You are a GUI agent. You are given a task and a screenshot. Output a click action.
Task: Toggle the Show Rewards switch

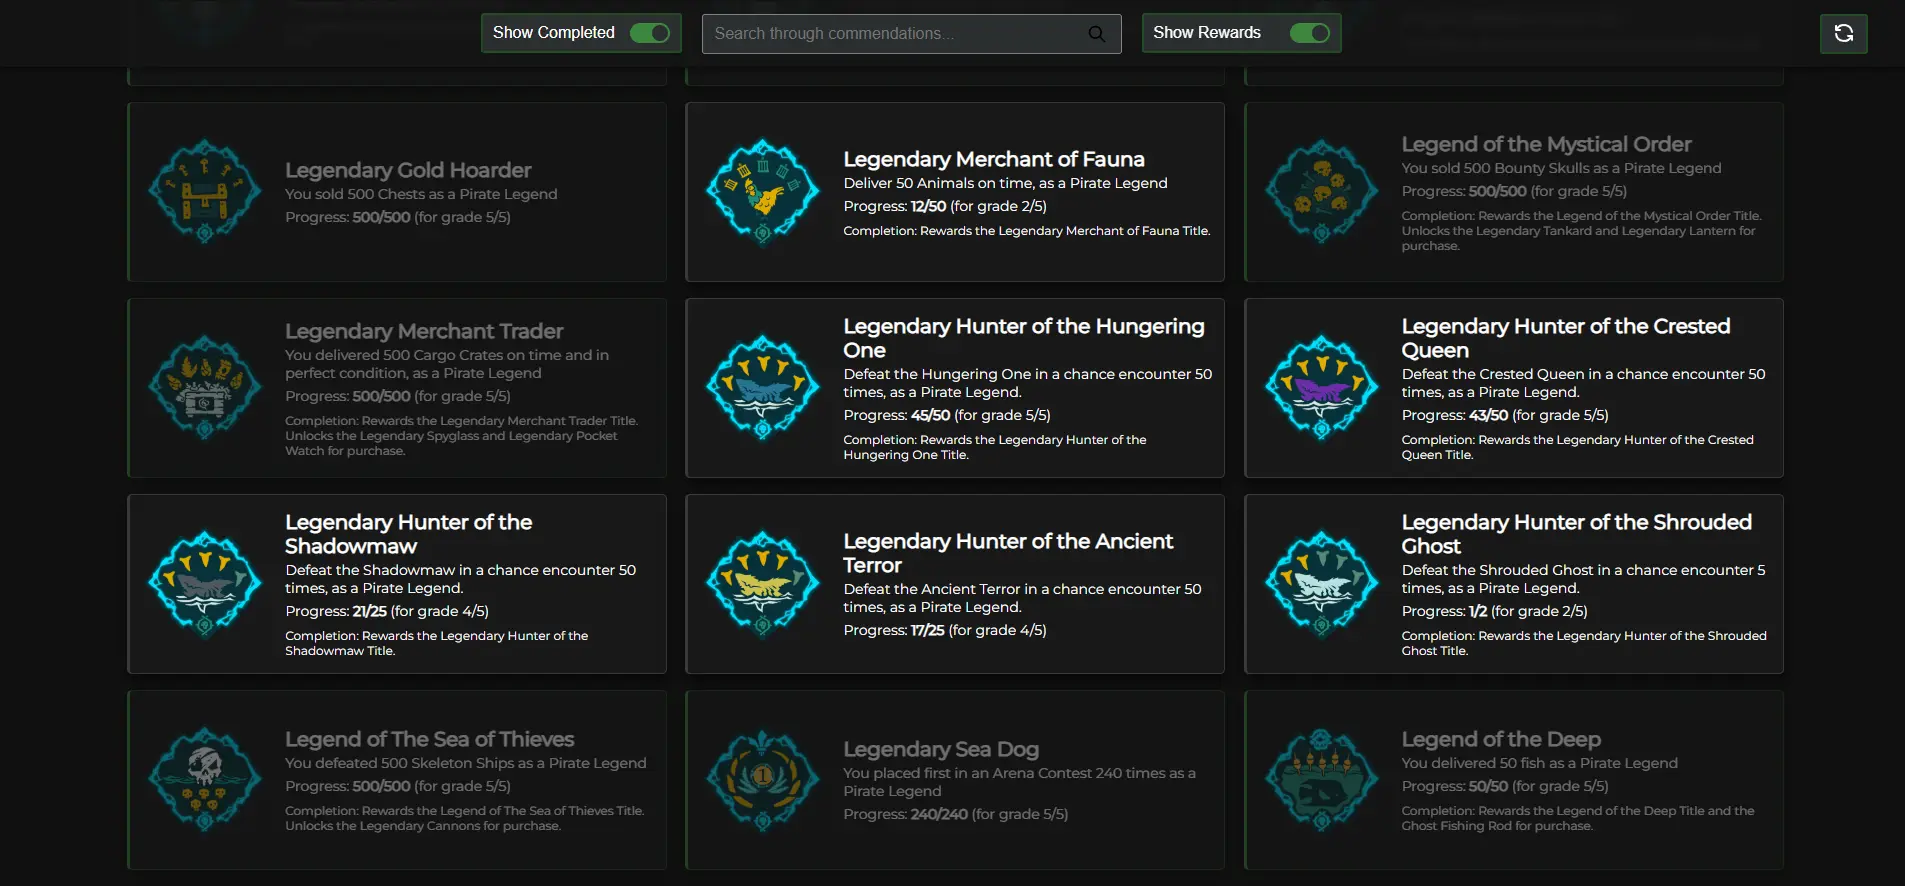click(1309, 33)
